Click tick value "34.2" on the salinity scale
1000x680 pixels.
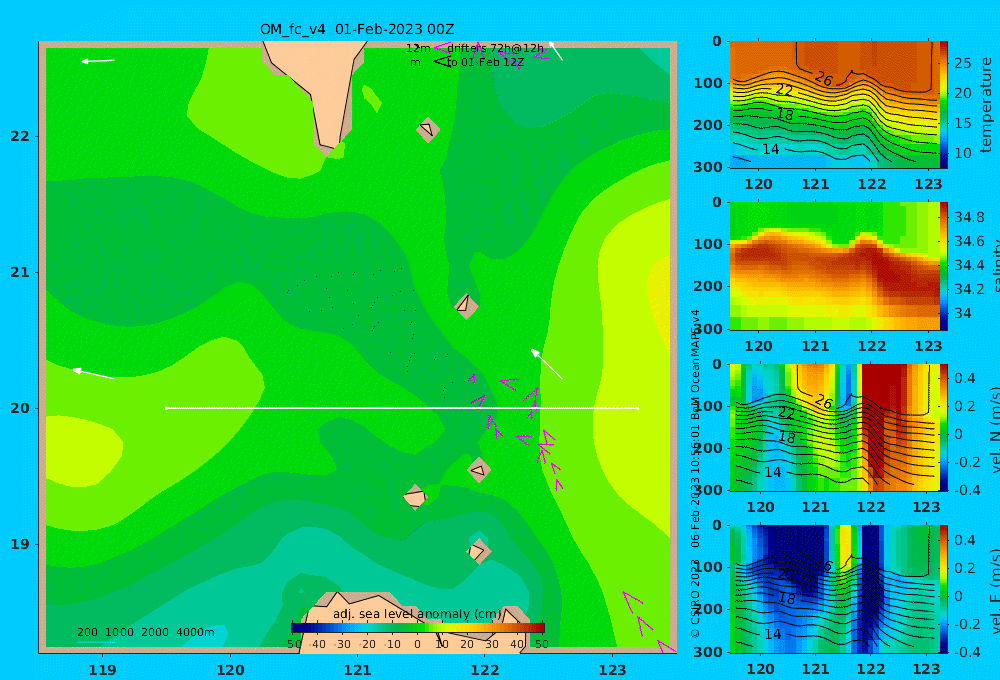click(x=969, y=289)
